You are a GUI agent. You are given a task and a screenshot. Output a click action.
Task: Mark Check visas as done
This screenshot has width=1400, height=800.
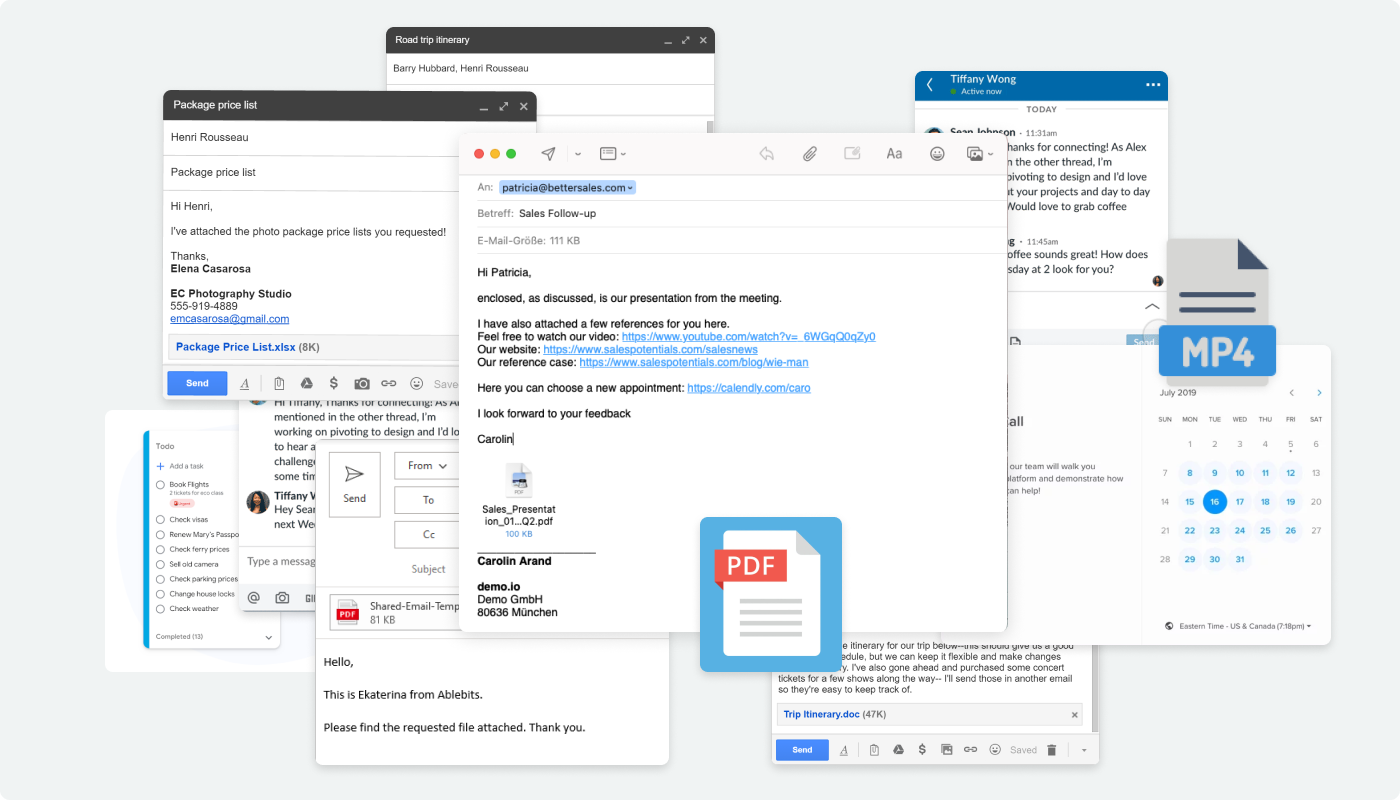(160, 520)
